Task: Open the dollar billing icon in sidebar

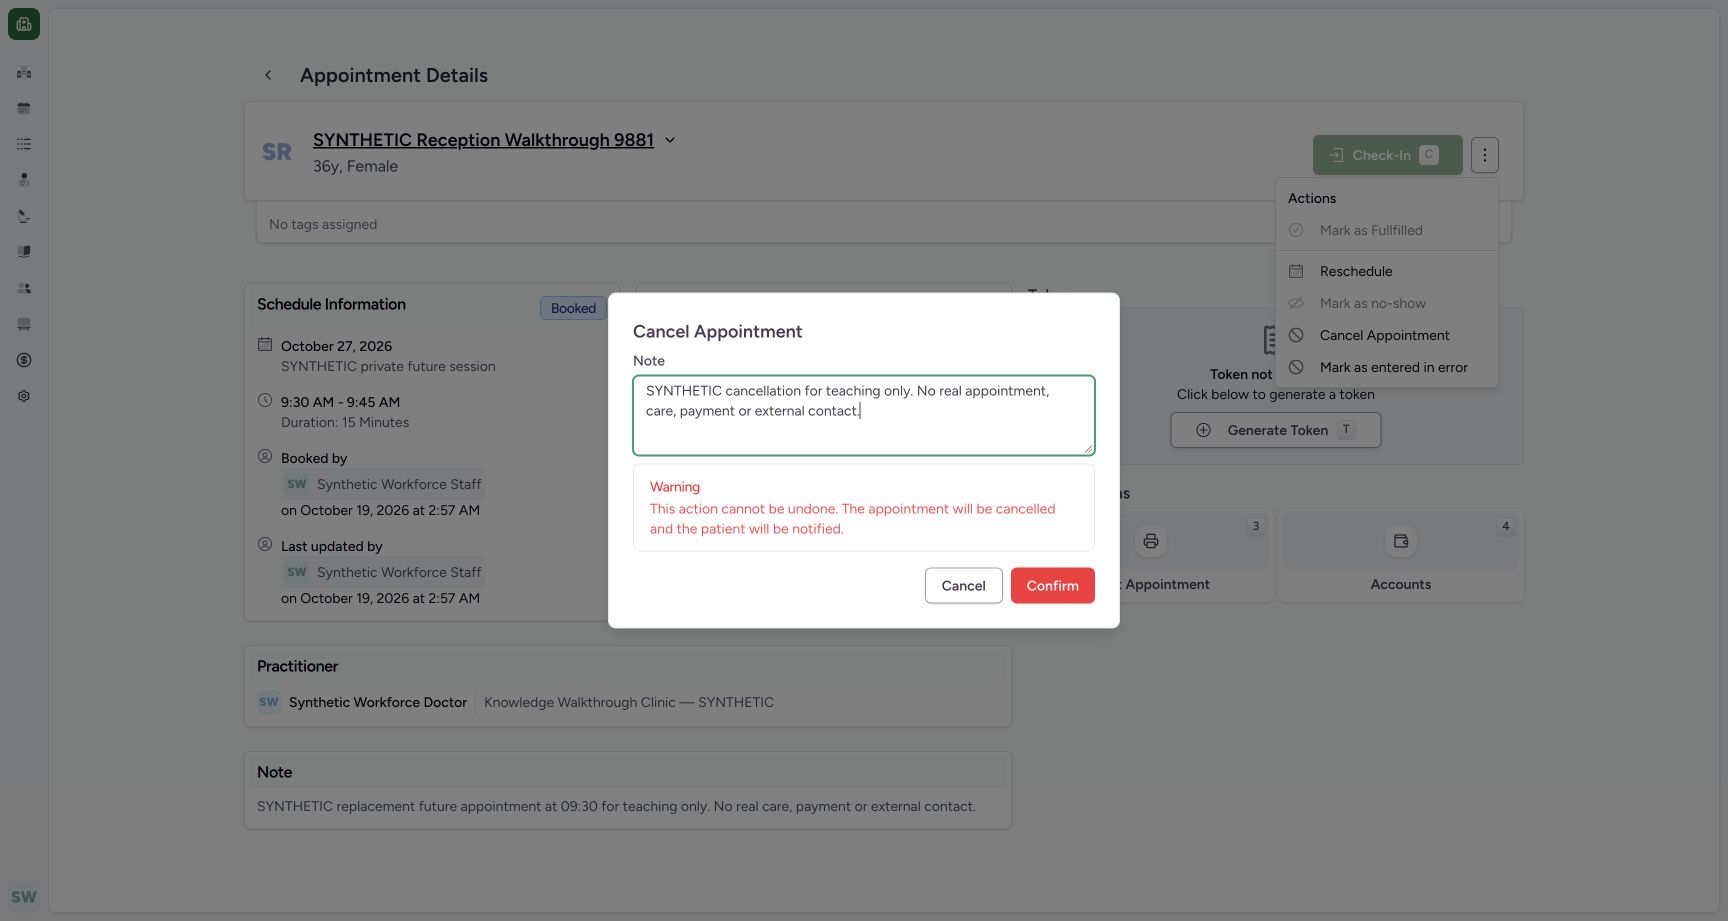Action: tap(24, 360)
